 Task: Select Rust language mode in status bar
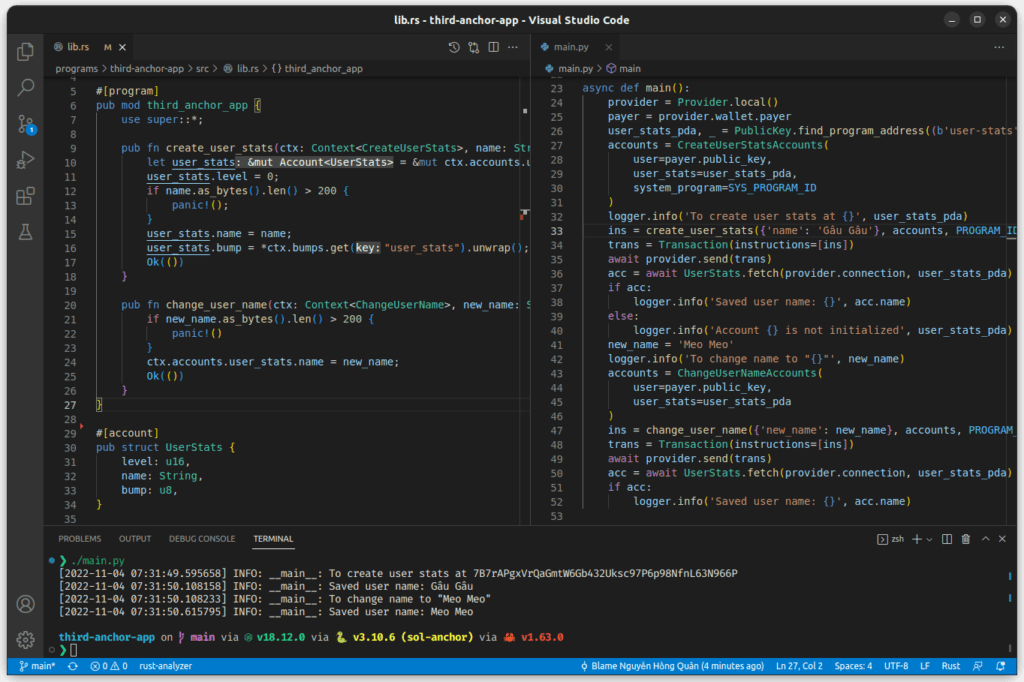coord(951,666)
